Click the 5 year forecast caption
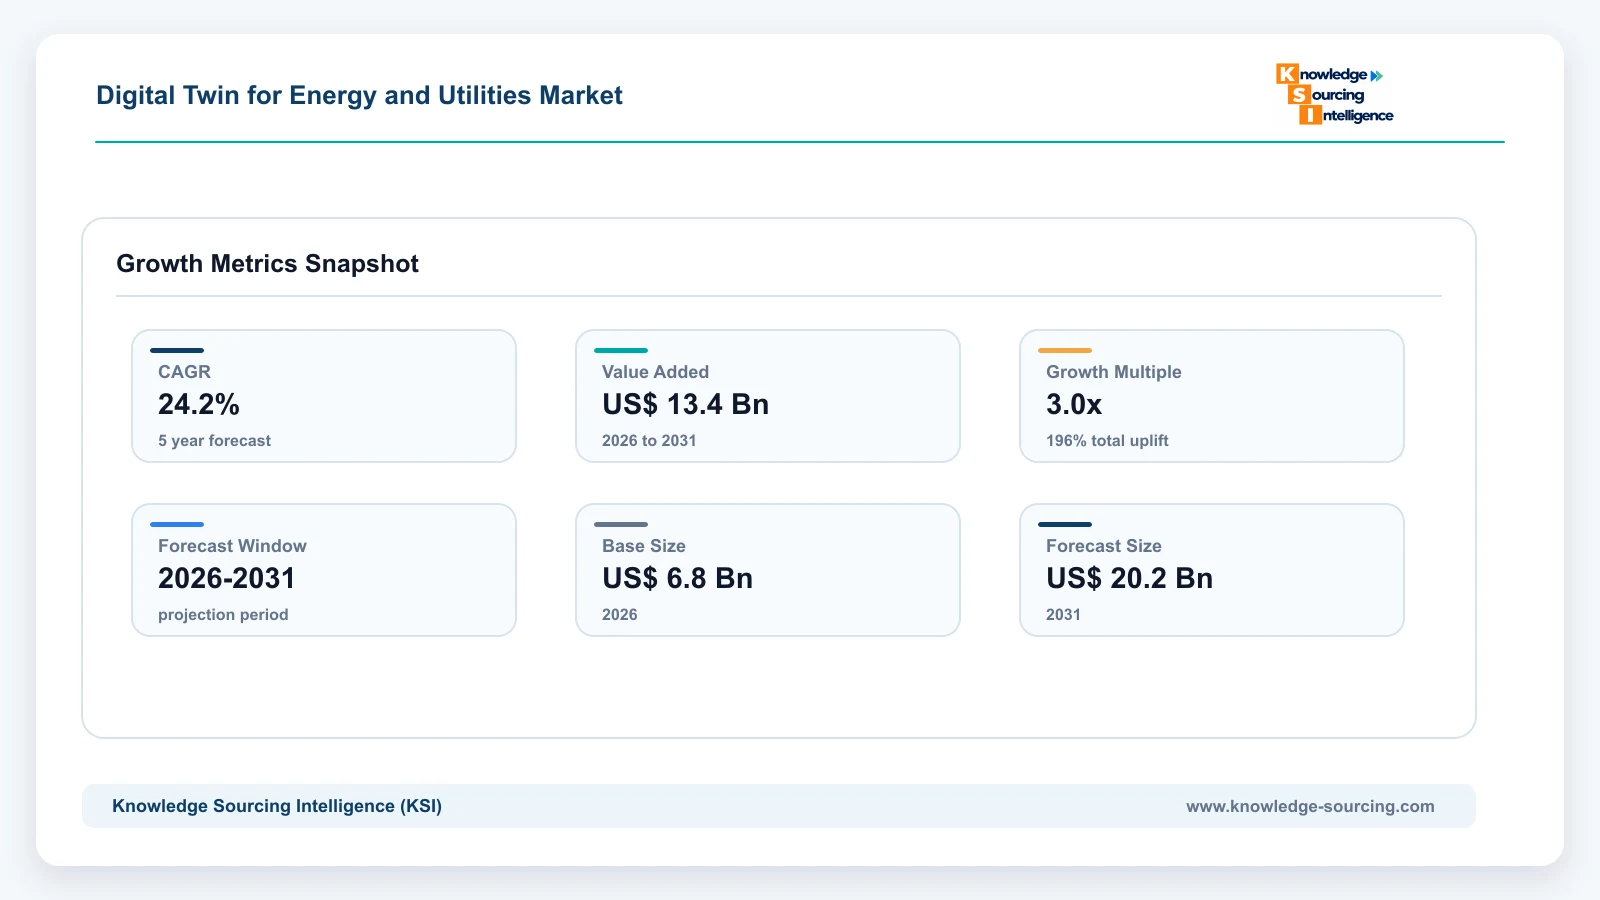The height and width of the screenshot is (900, 1600). [214, 440]
